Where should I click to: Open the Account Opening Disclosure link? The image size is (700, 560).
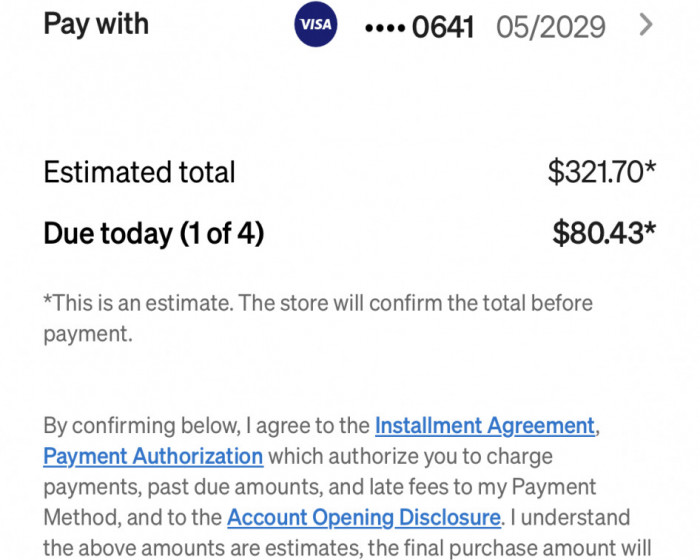coord(364,518)
